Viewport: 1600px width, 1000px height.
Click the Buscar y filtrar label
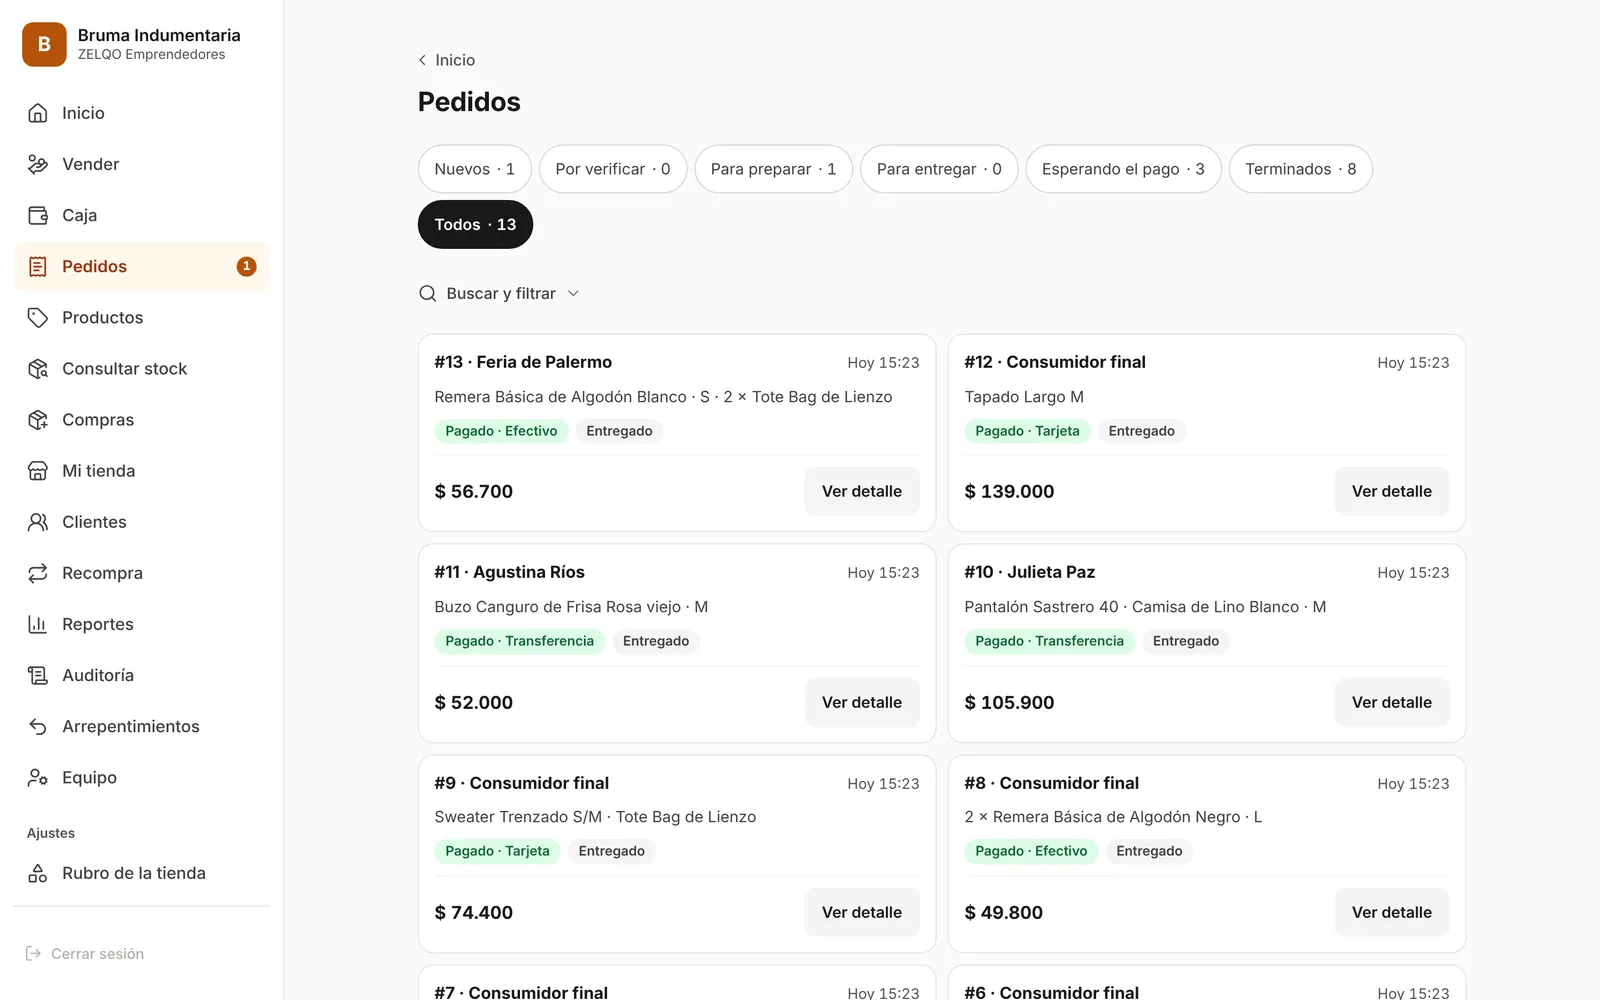pyautogui.click(x=501, y=293)
